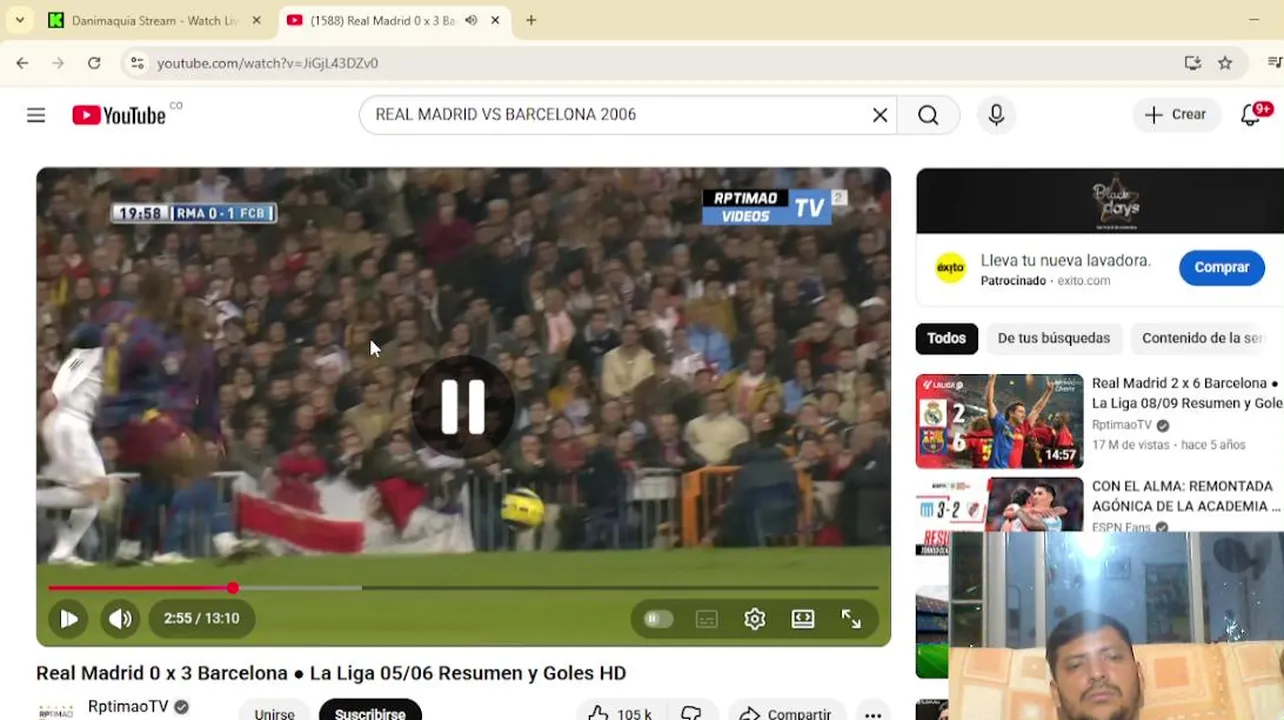Open the Real Madrid 2 x 6 Barcelona thumbnail
Screen dimensions: 1284x720
(x=999, y=421)
